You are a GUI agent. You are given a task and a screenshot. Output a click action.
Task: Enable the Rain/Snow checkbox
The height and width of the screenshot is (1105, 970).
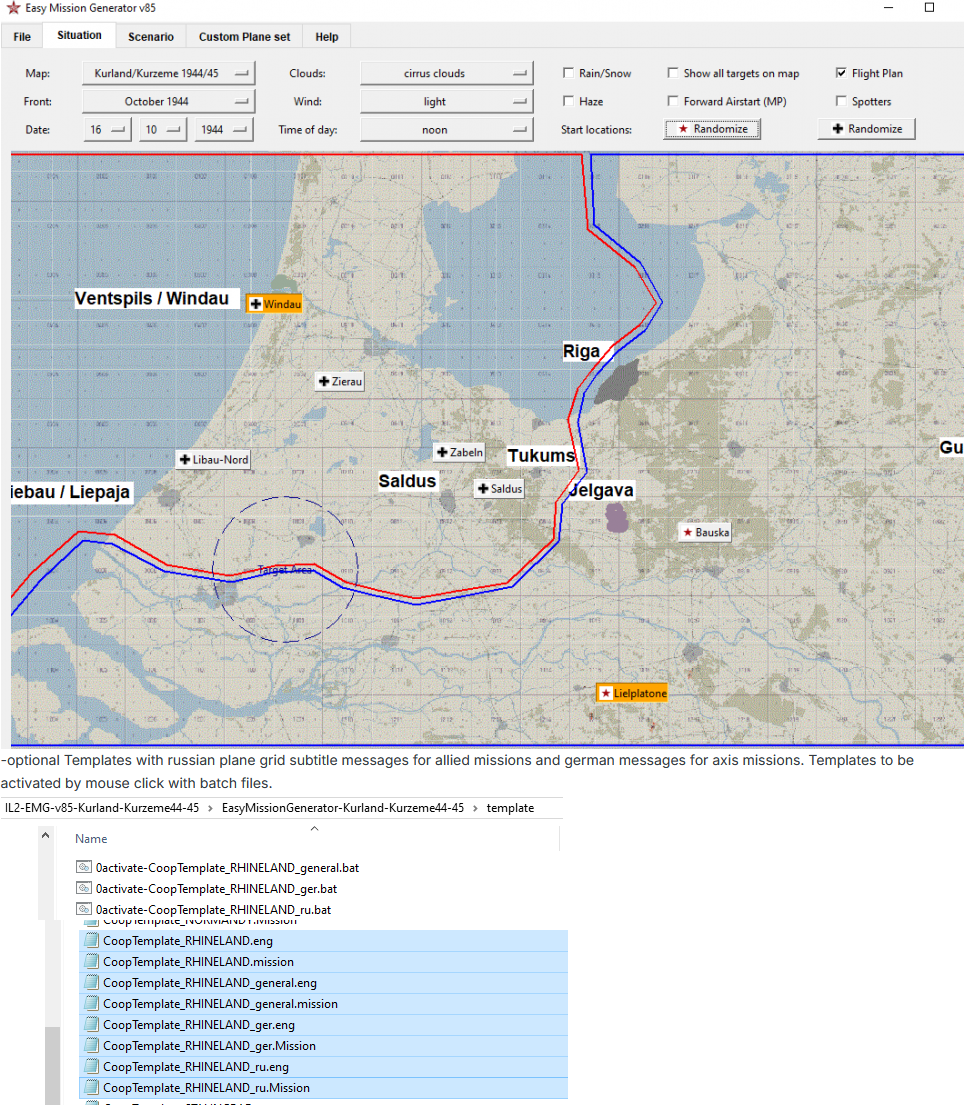(568, 73)
